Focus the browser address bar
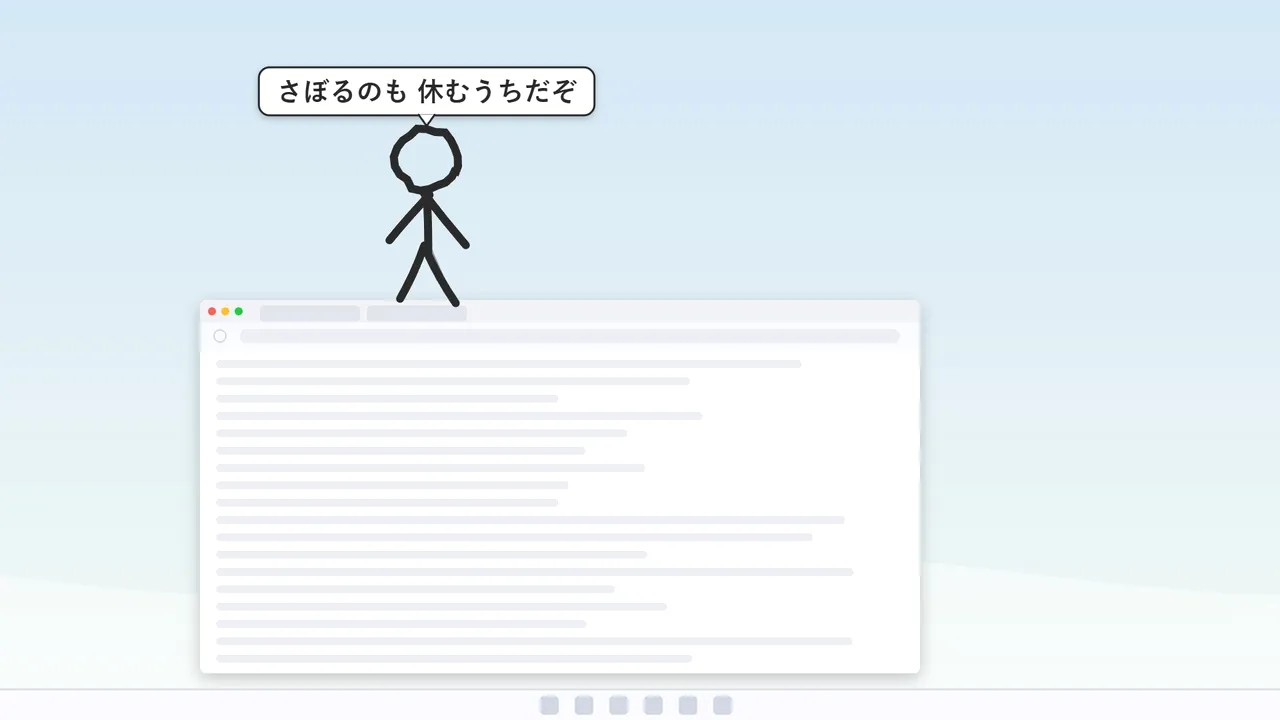 [x=570, y=336]
